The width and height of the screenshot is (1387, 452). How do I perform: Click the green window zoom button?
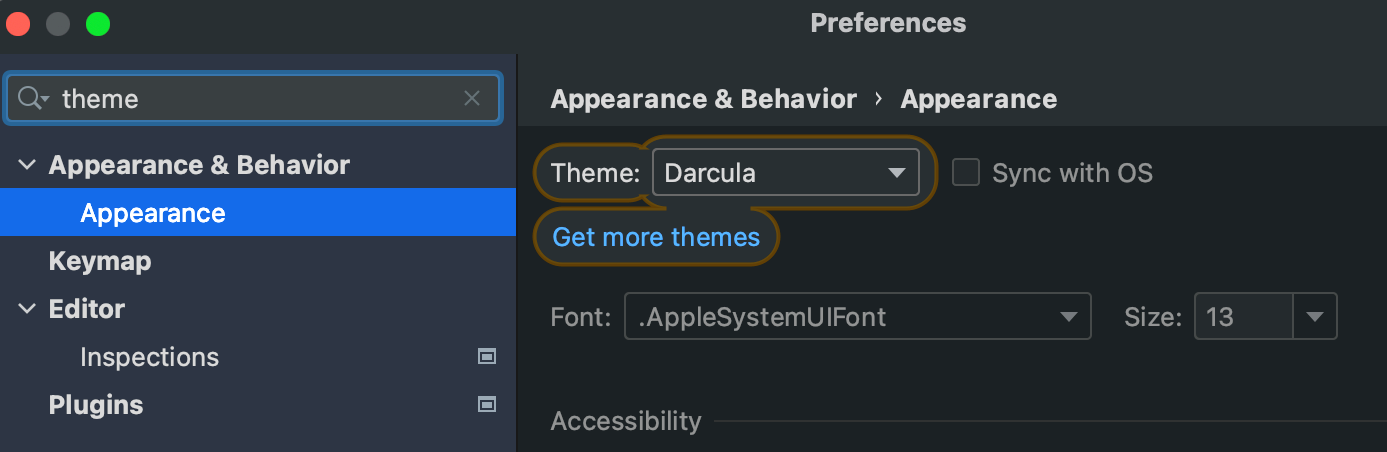click(97, 24)
